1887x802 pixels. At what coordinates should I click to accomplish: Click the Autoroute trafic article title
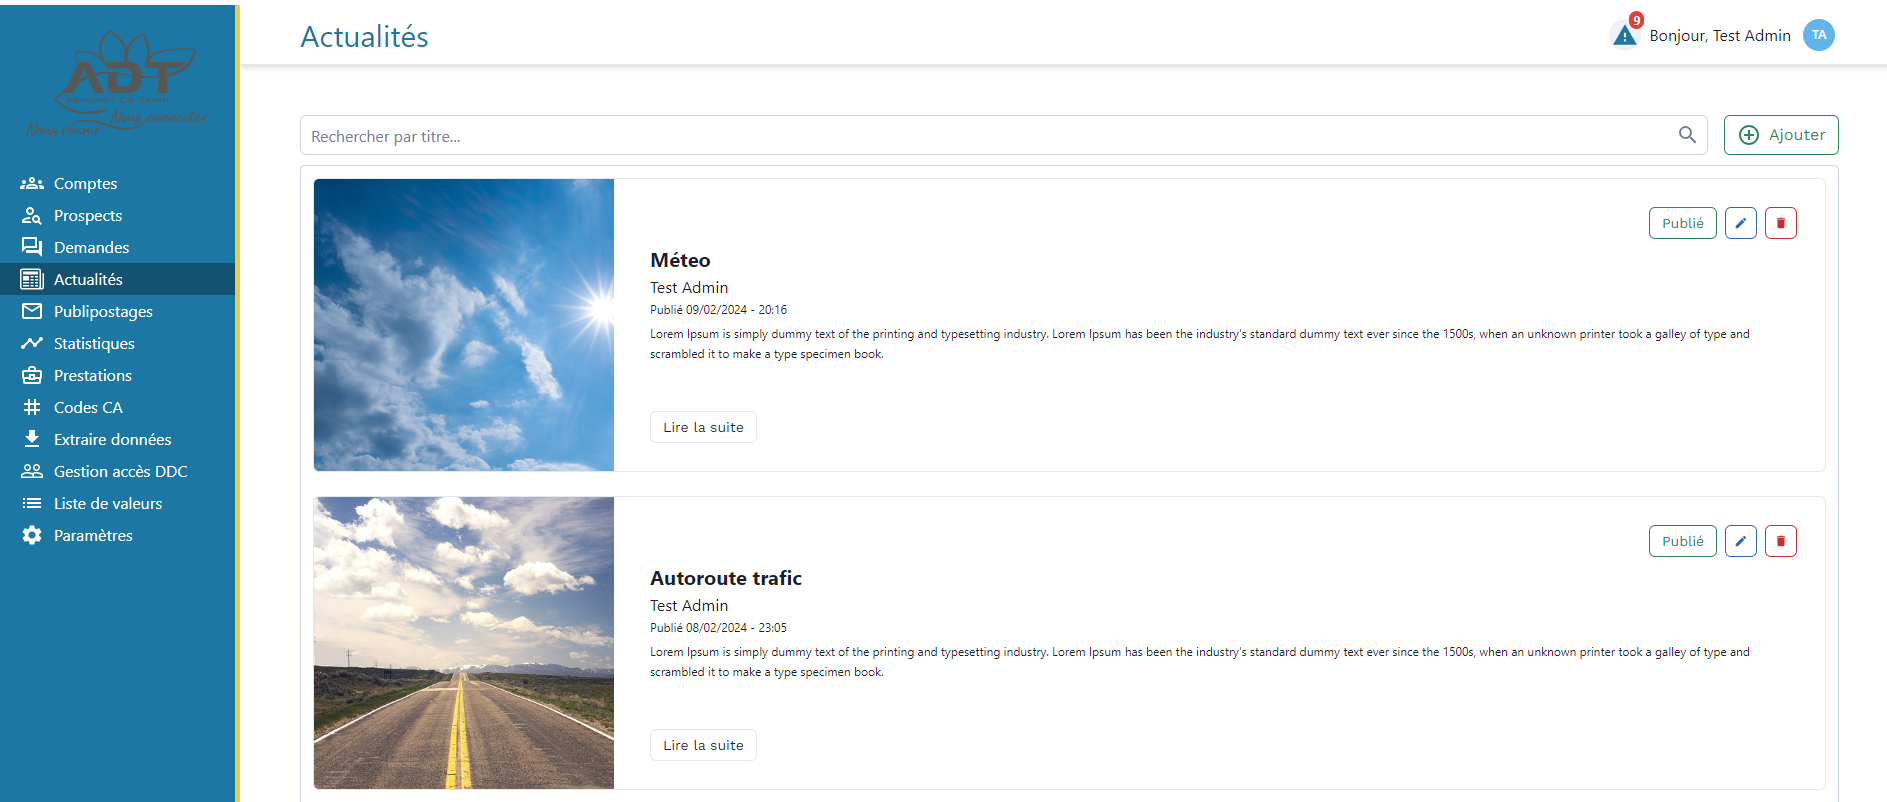click(726, 578)
